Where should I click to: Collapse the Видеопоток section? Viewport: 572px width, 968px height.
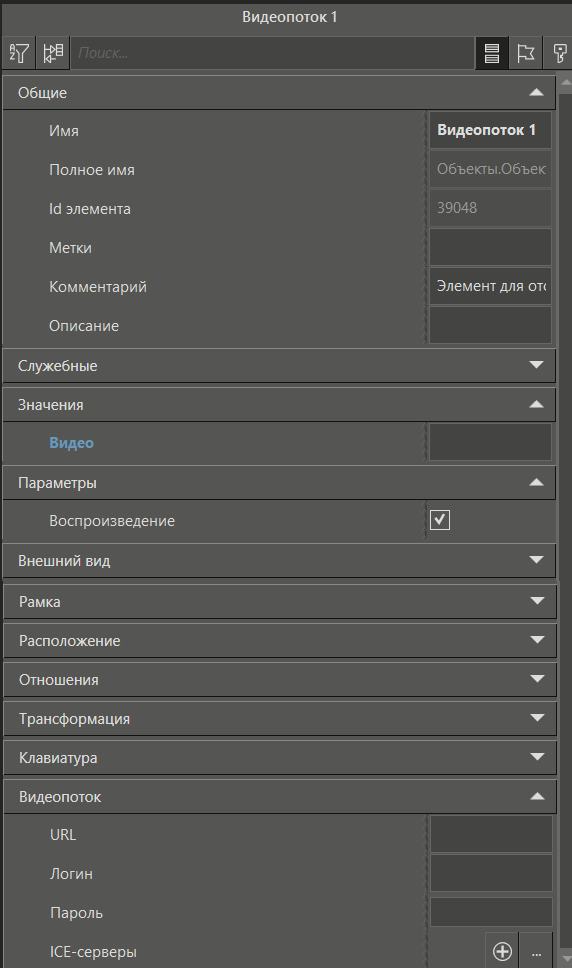pos(280,796)
